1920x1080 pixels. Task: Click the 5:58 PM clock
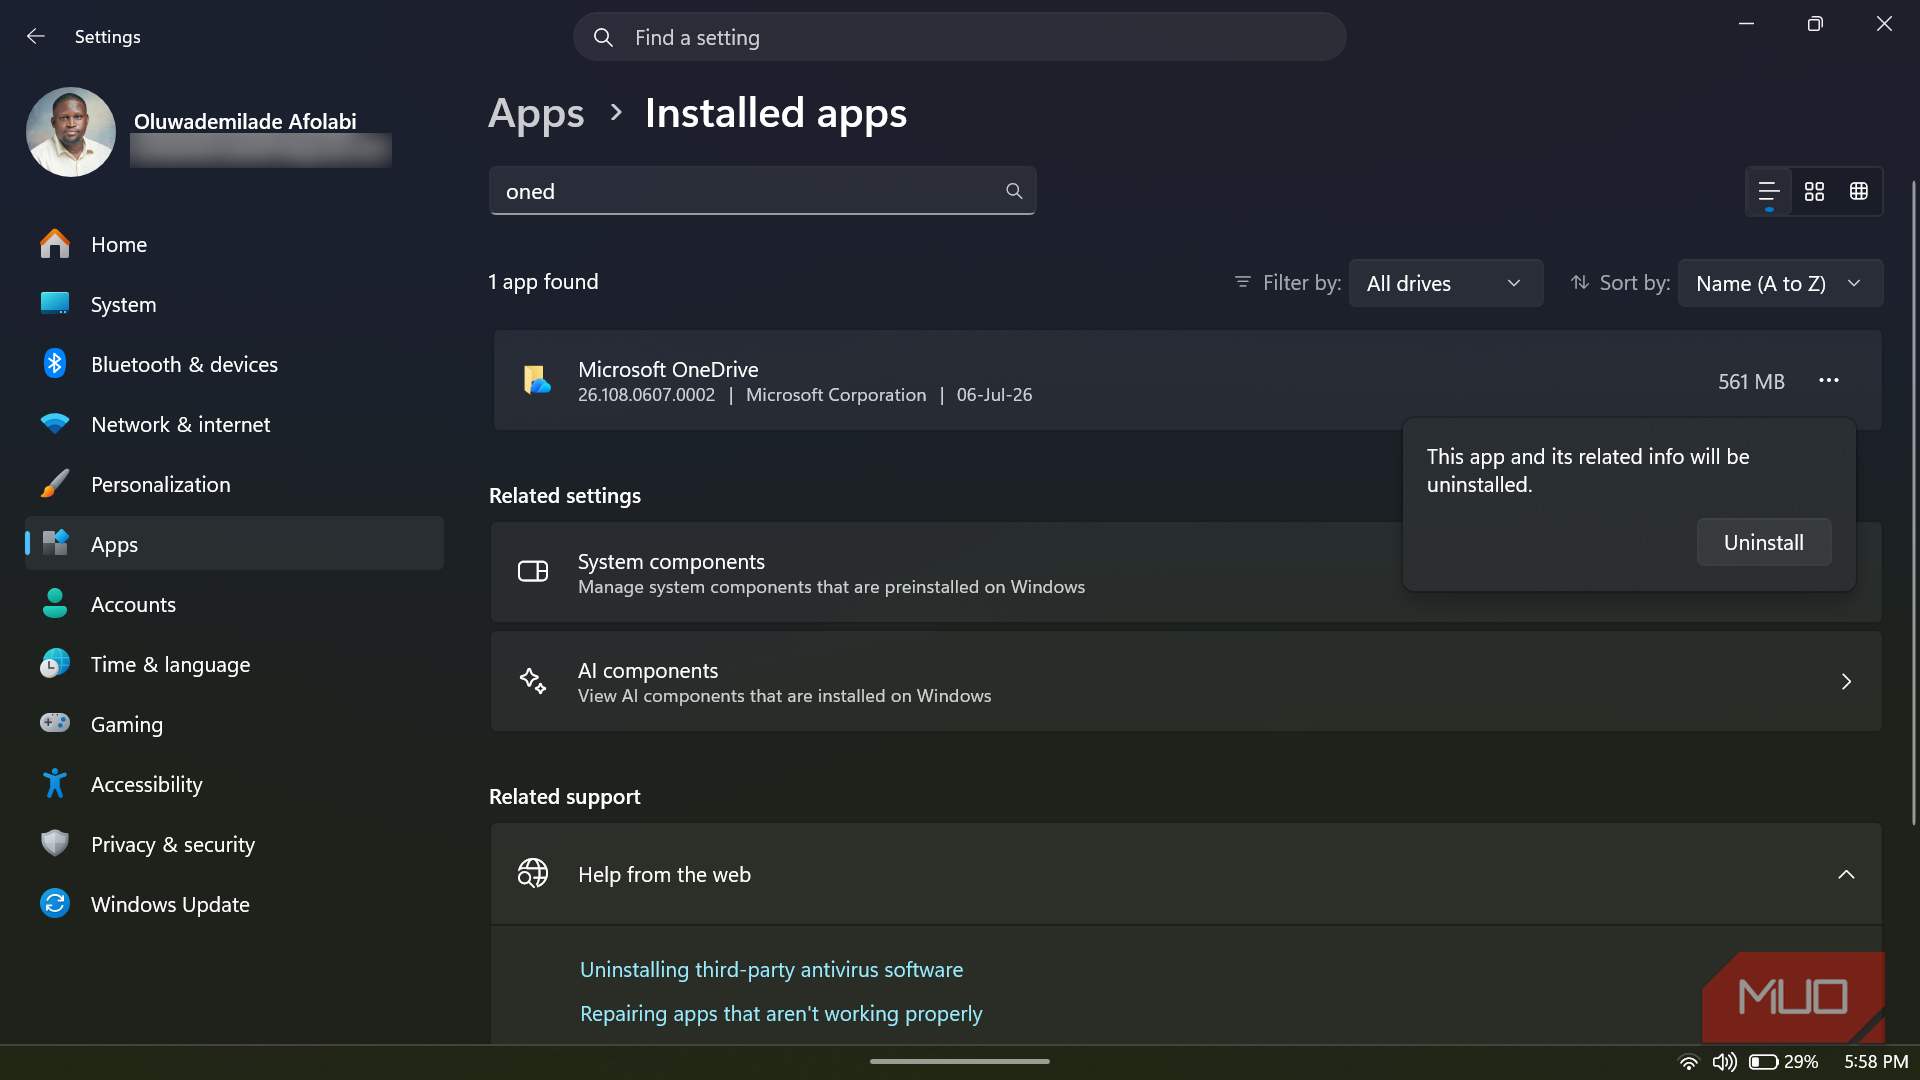click(x=1876, y=1062)
